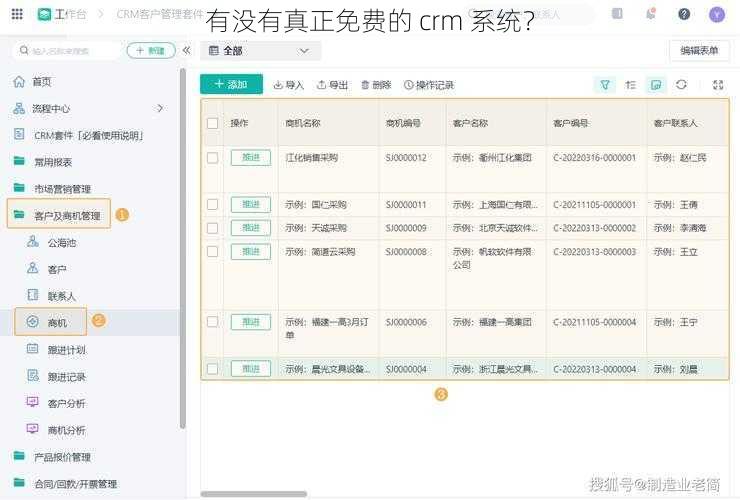740x500 pixels.
Task: Open the user avatar menu
Action: tap(717, 15)
